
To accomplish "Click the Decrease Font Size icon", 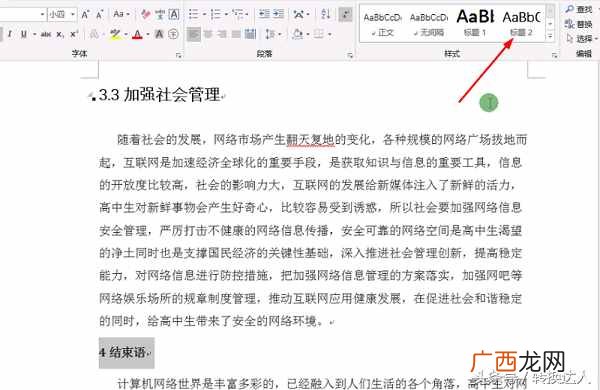I will pyautogui.click(x=99, y=15).
